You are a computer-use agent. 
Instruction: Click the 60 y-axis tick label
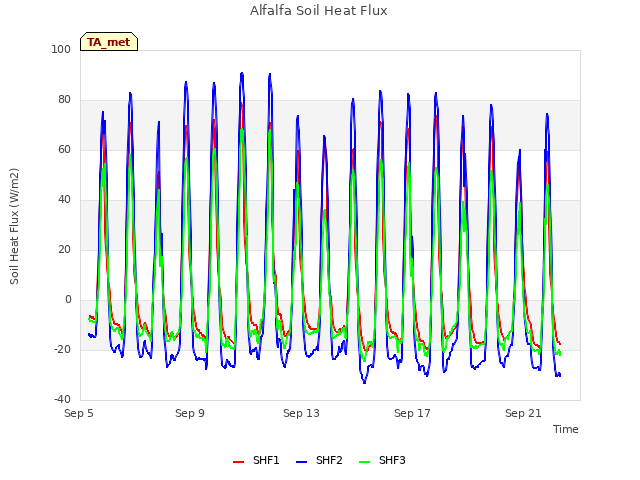(x=64, y=150)
